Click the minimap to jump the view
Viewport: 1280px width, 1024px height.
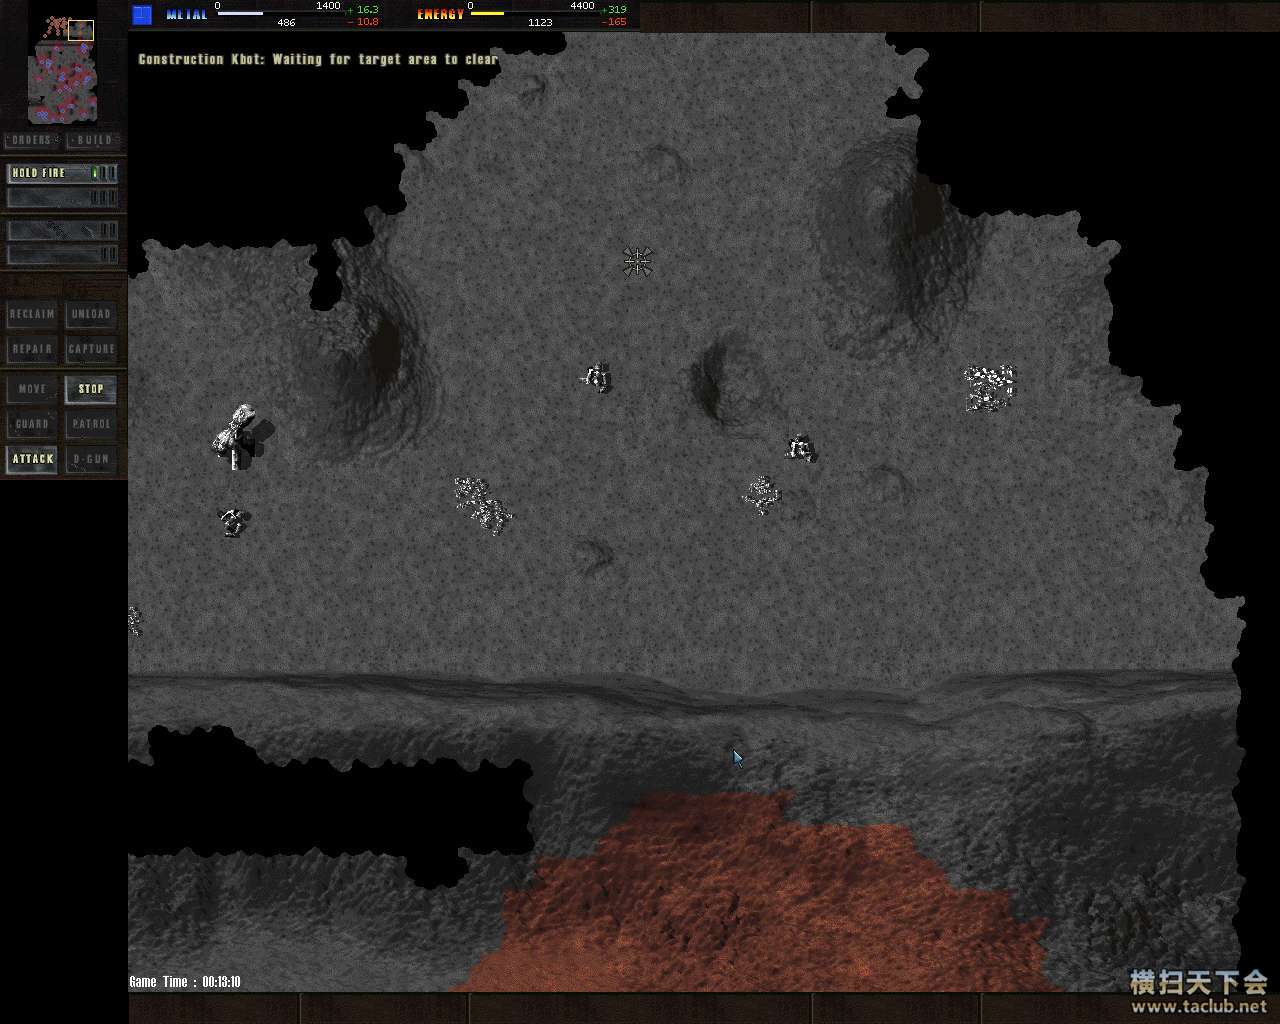(x=62, y=68)
